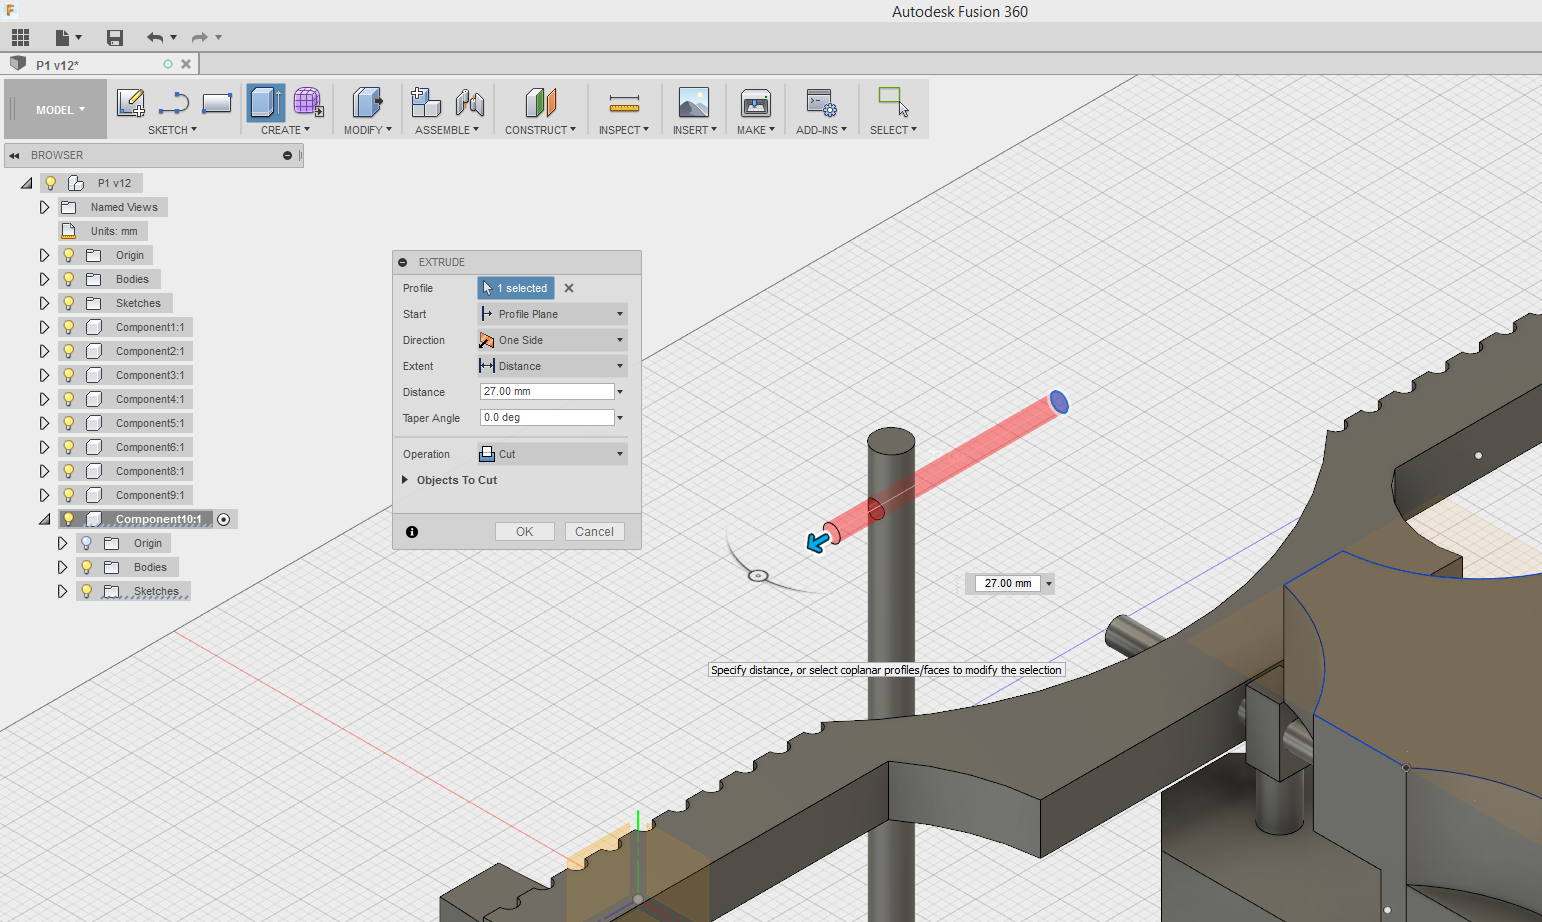Viewport: 1542px width, 922px height.
Task: Click the 27.00 mm canvas value box
Action: [1008, 584]
